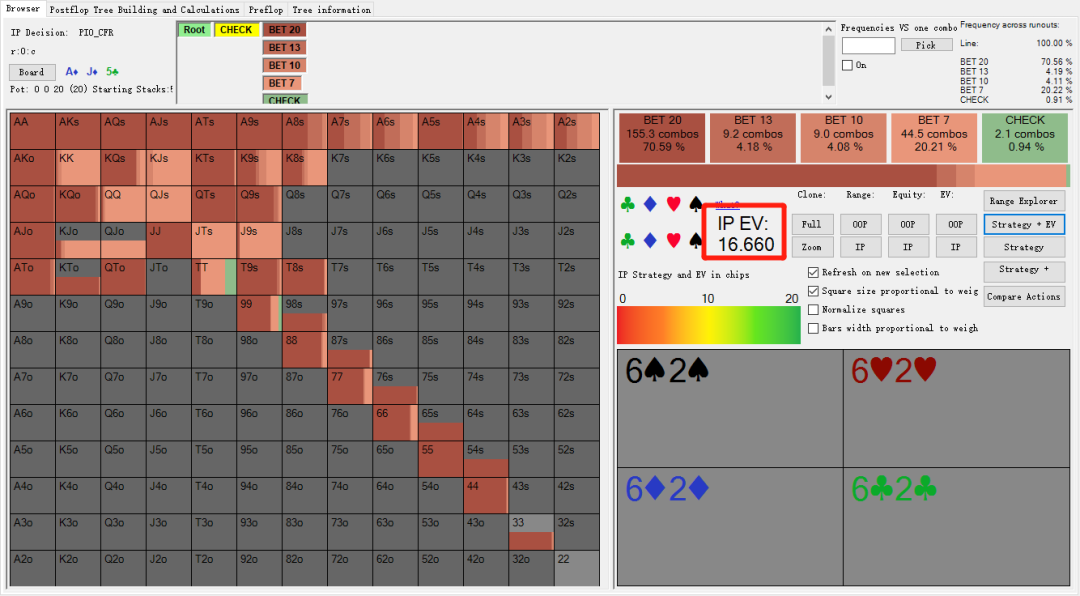
Task: Switch to the Browser tab
Action: (x=23, y=9)
